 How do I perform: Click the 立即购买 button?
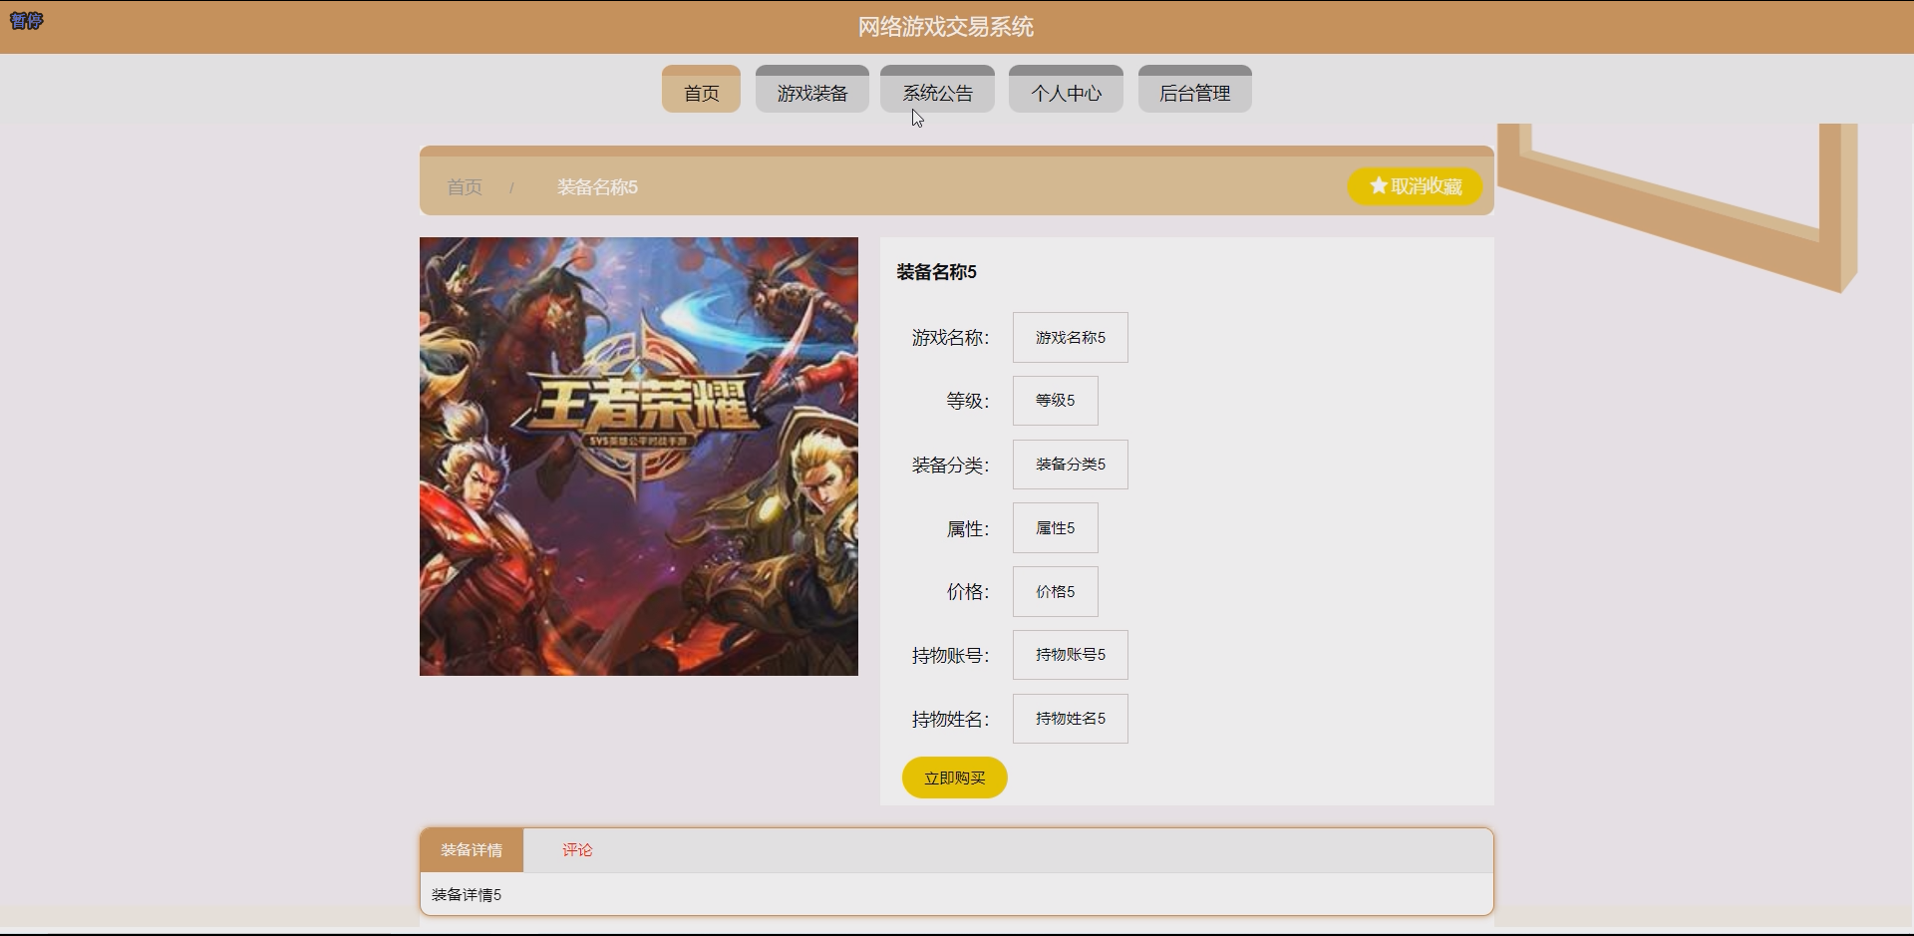[x=954, y=778]
